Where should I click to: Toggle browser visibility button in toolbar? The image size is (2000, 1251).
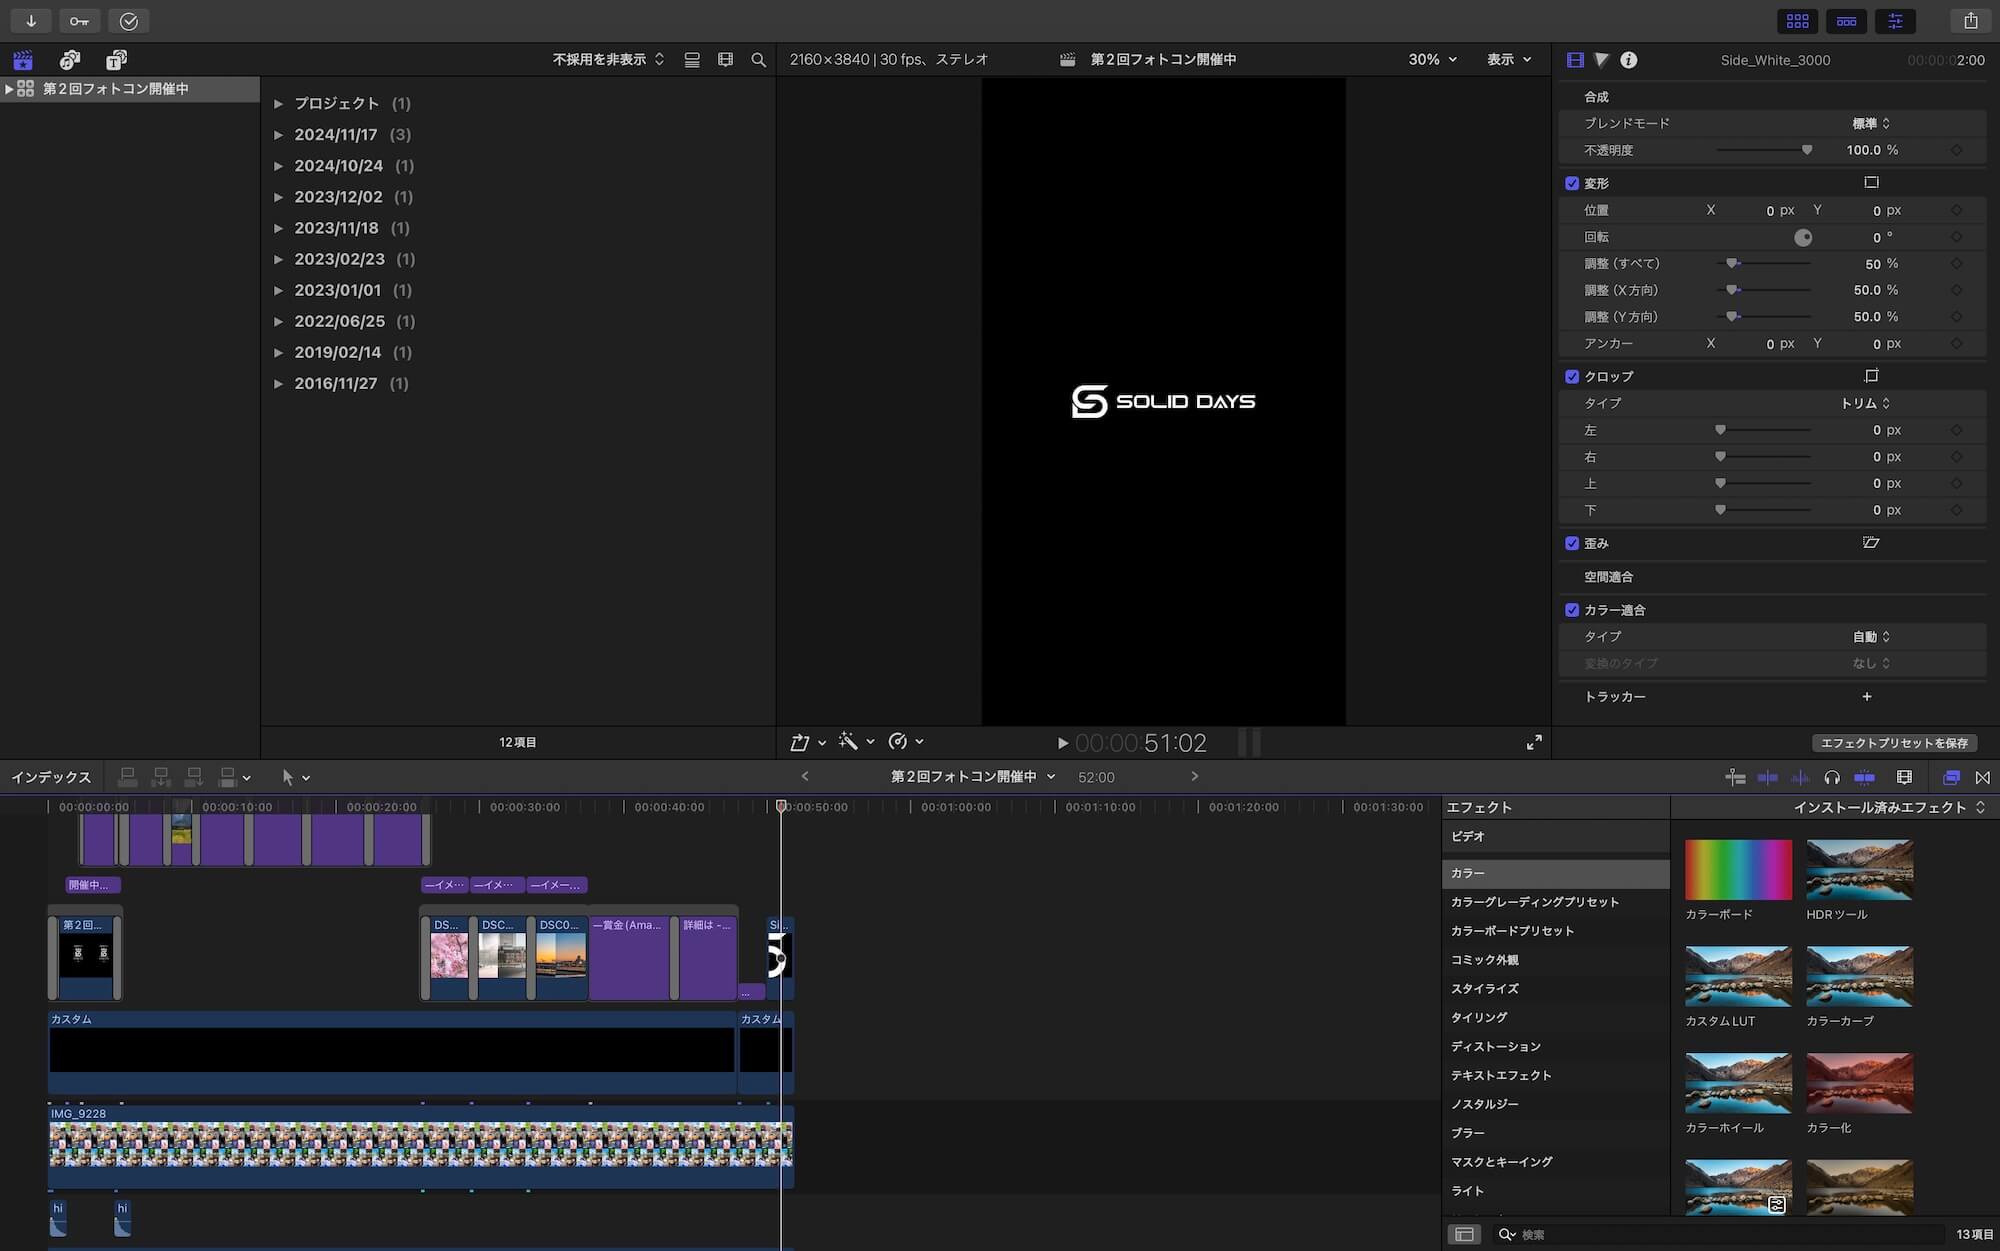[1798, 21]
